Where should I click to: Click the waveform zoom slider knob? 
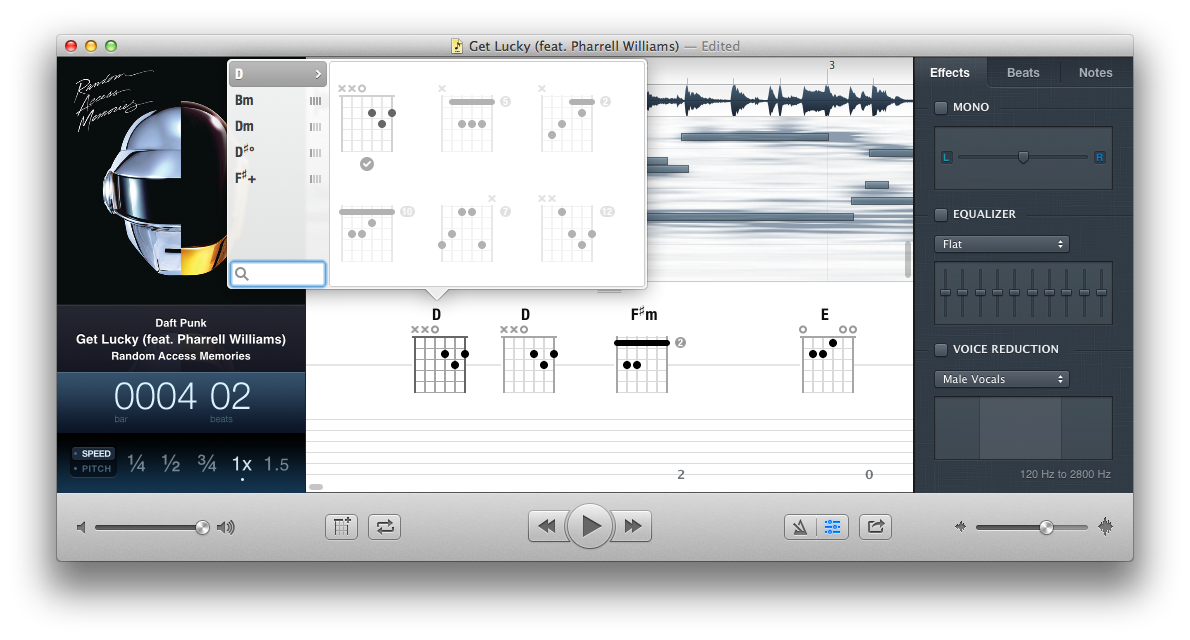pos(1047,527)
